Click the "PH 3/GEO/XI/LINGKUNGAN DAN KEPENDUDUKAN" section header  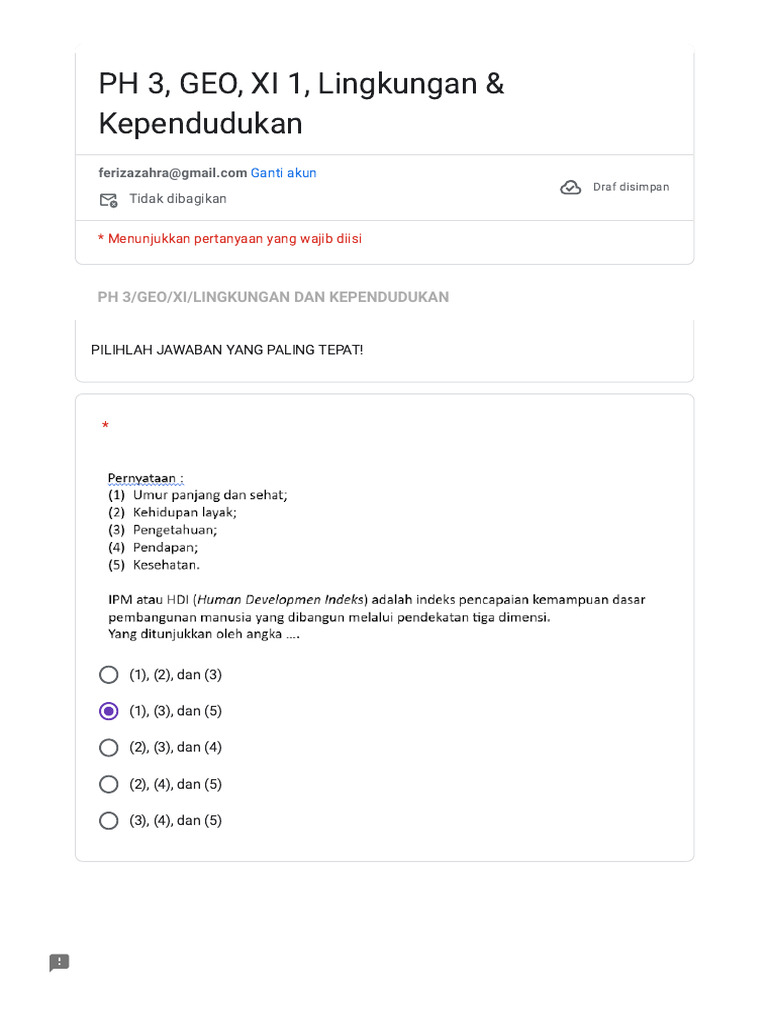273,297
